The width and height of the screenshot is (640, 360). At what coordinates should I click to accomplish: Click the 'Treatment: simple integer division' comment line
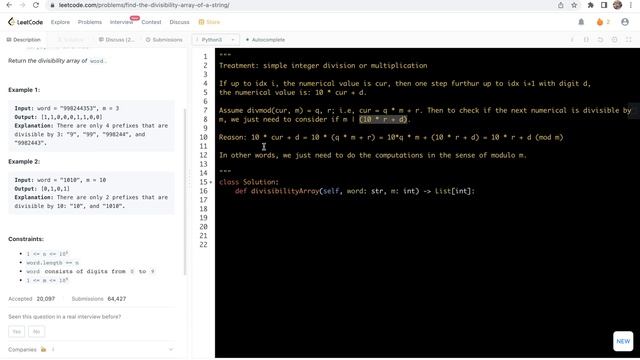click(x=323, y=65)
